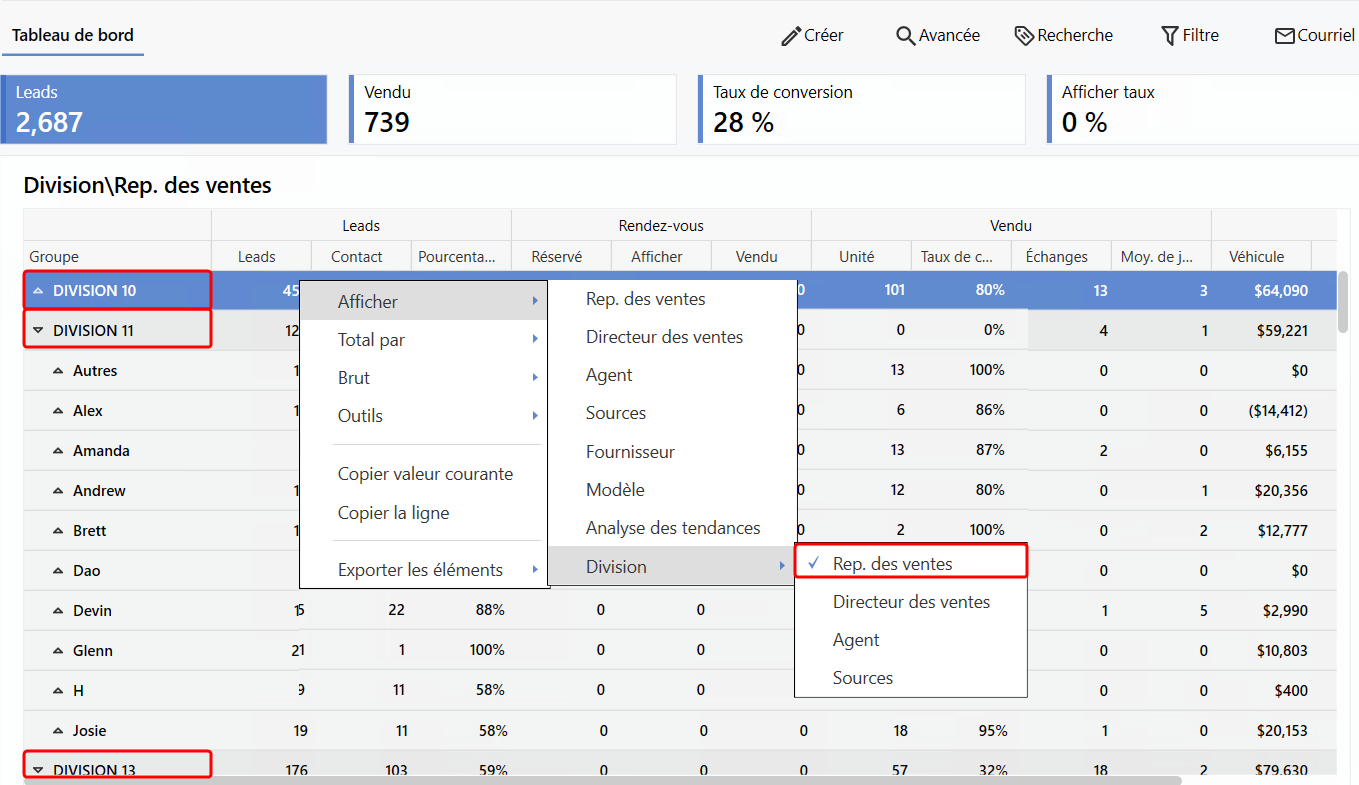Choose Directeur des ventes in Division submenu
1359x785 pixels.
[911, 602]
